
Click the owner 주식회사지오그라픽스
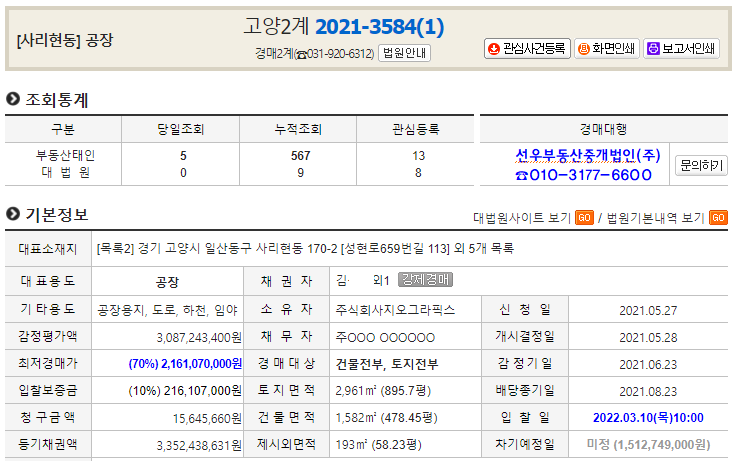[395, 310]
